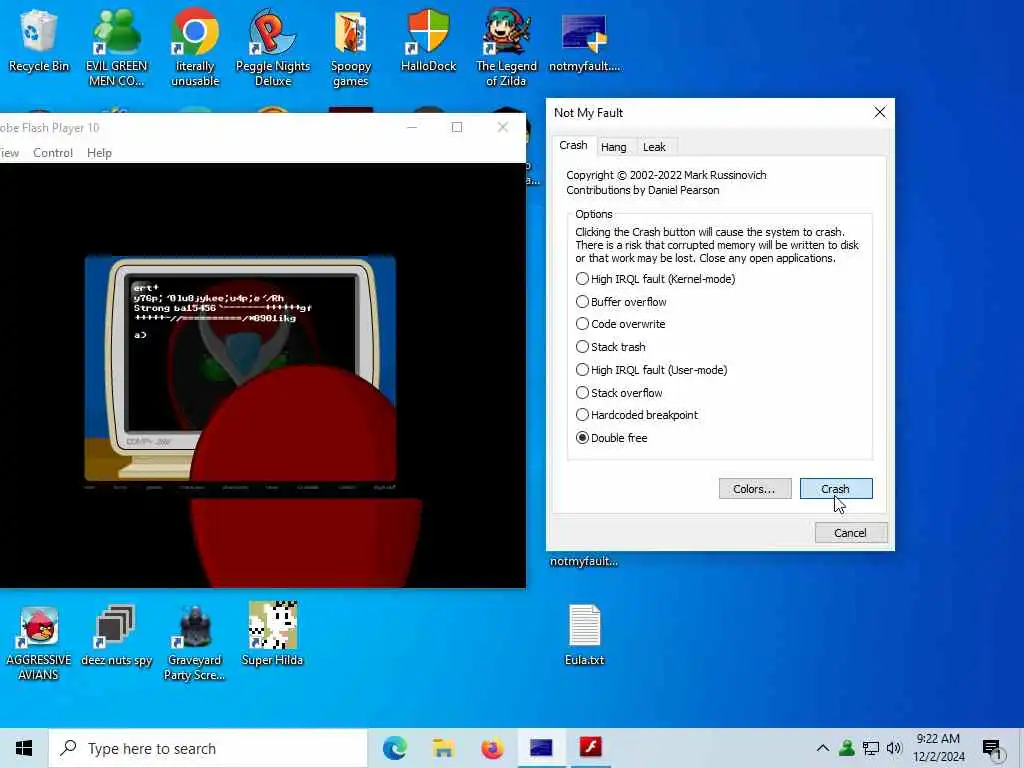1024x768 pixels.
Task: Open the volume tray icon
Action: (x=894, y=748)
